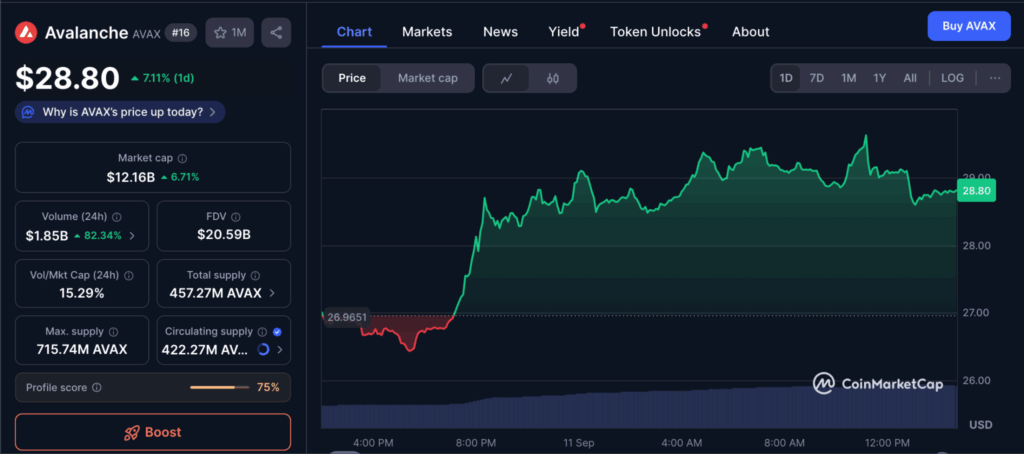Click the Buy AVAX button
1024x454 pixels.
968,27
